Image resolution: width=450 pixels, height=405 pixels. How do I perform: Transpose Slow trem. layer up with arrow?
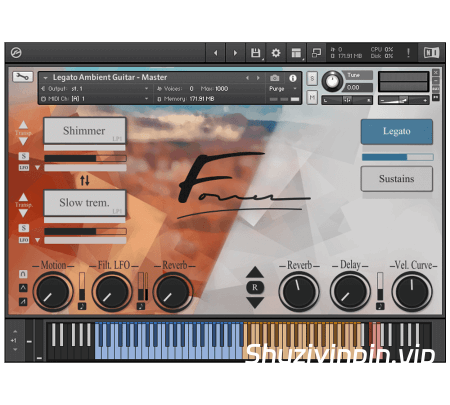23,197
